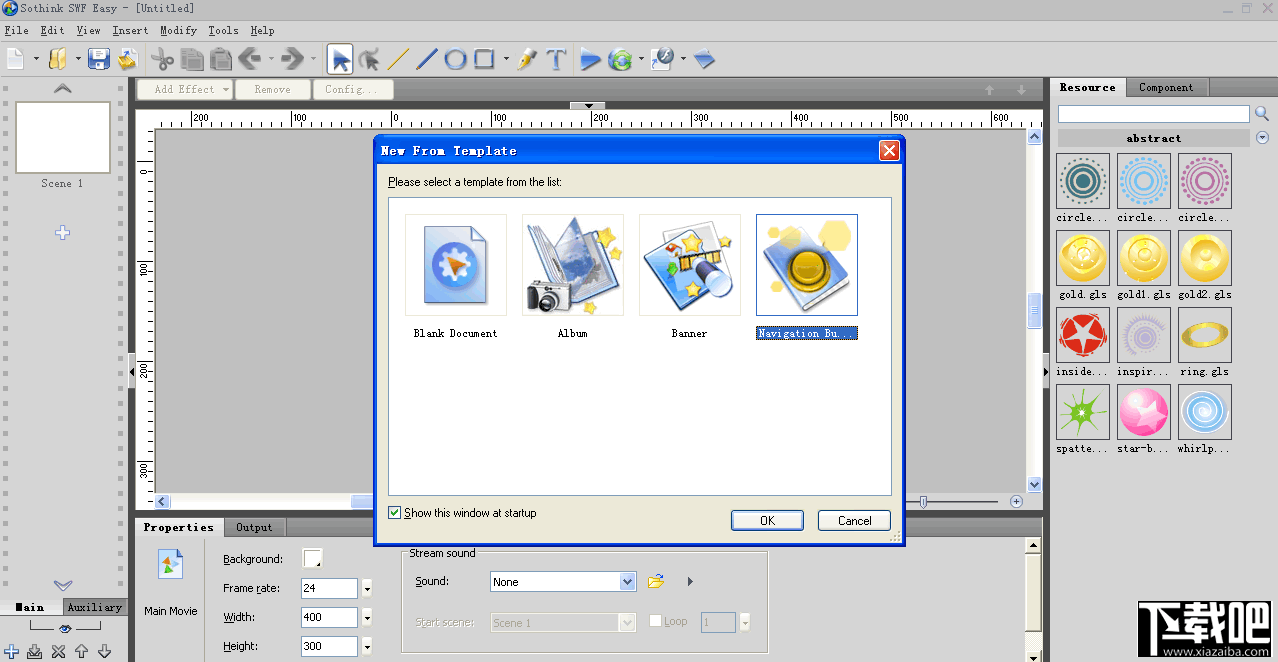Image resolution: width=1278 pixels, height=662 pixels.
Task: Select the red inside resource thumbnail
Action: point(1083,335)
